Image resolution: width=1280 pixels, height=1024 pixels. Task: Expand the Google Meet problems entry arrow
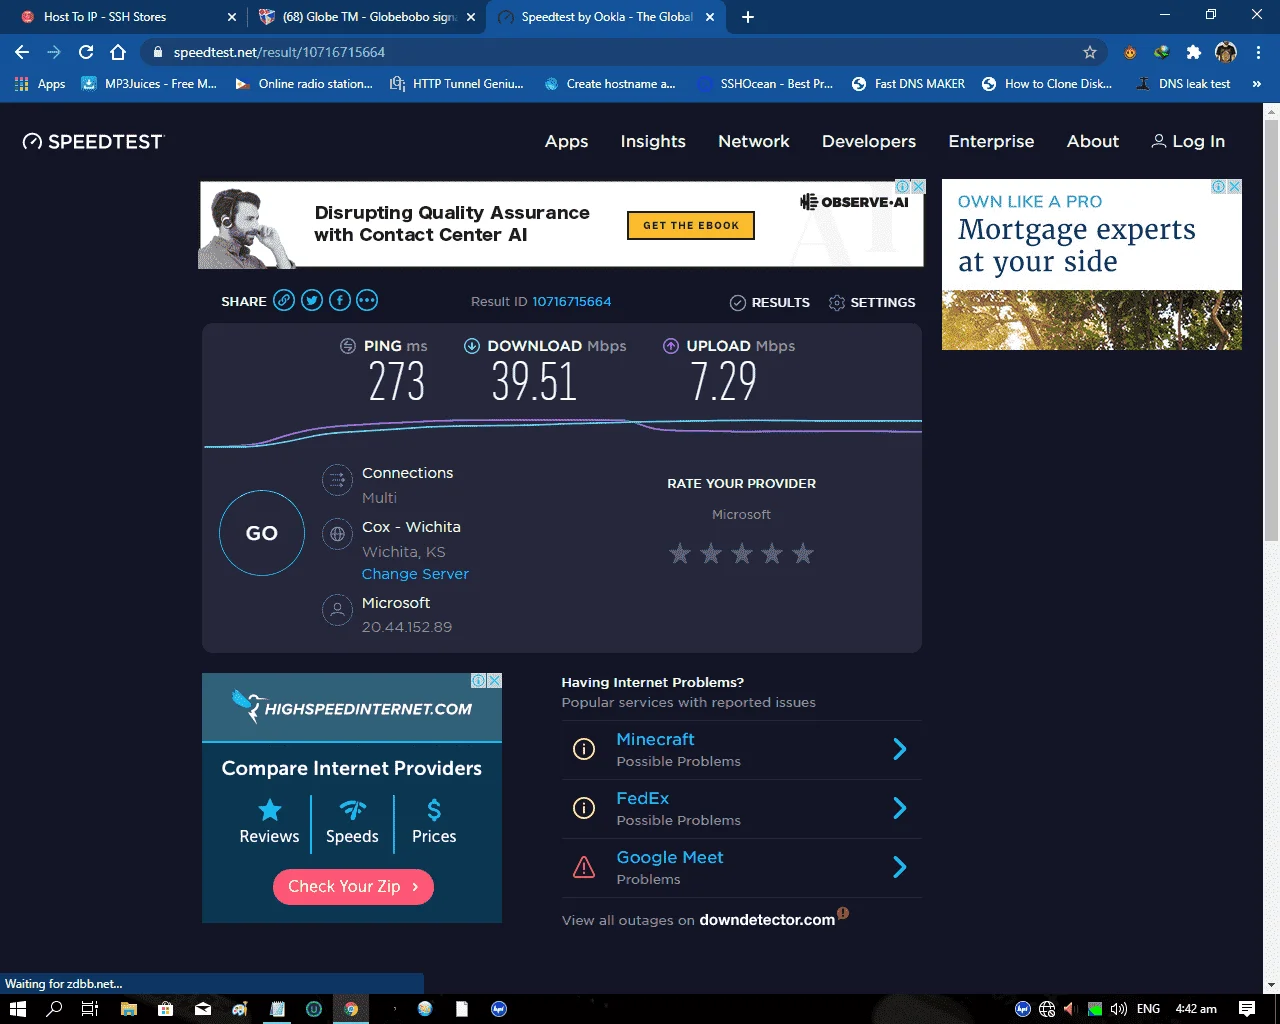click(900, 867)
